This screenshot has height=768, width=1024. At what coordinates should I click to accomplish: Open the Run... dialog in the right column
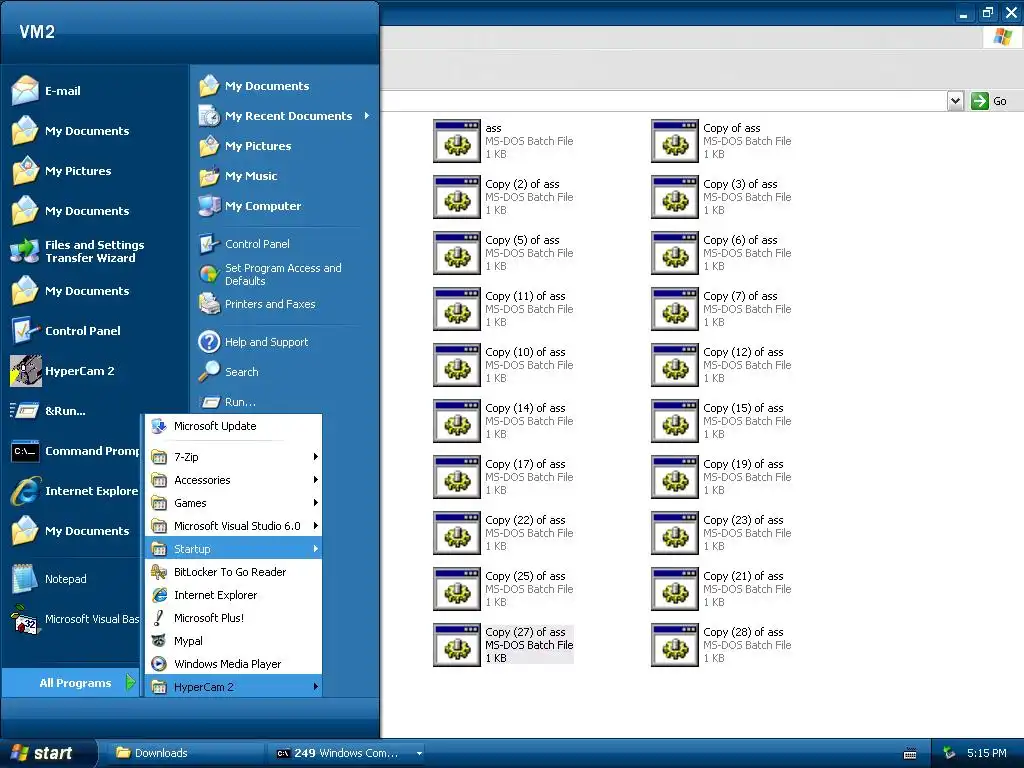(x=227, y=402)
